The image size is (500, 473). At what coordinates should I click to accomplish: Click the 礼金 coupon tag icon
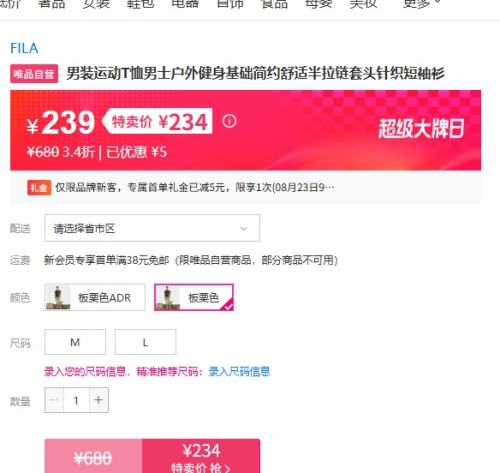39,188
